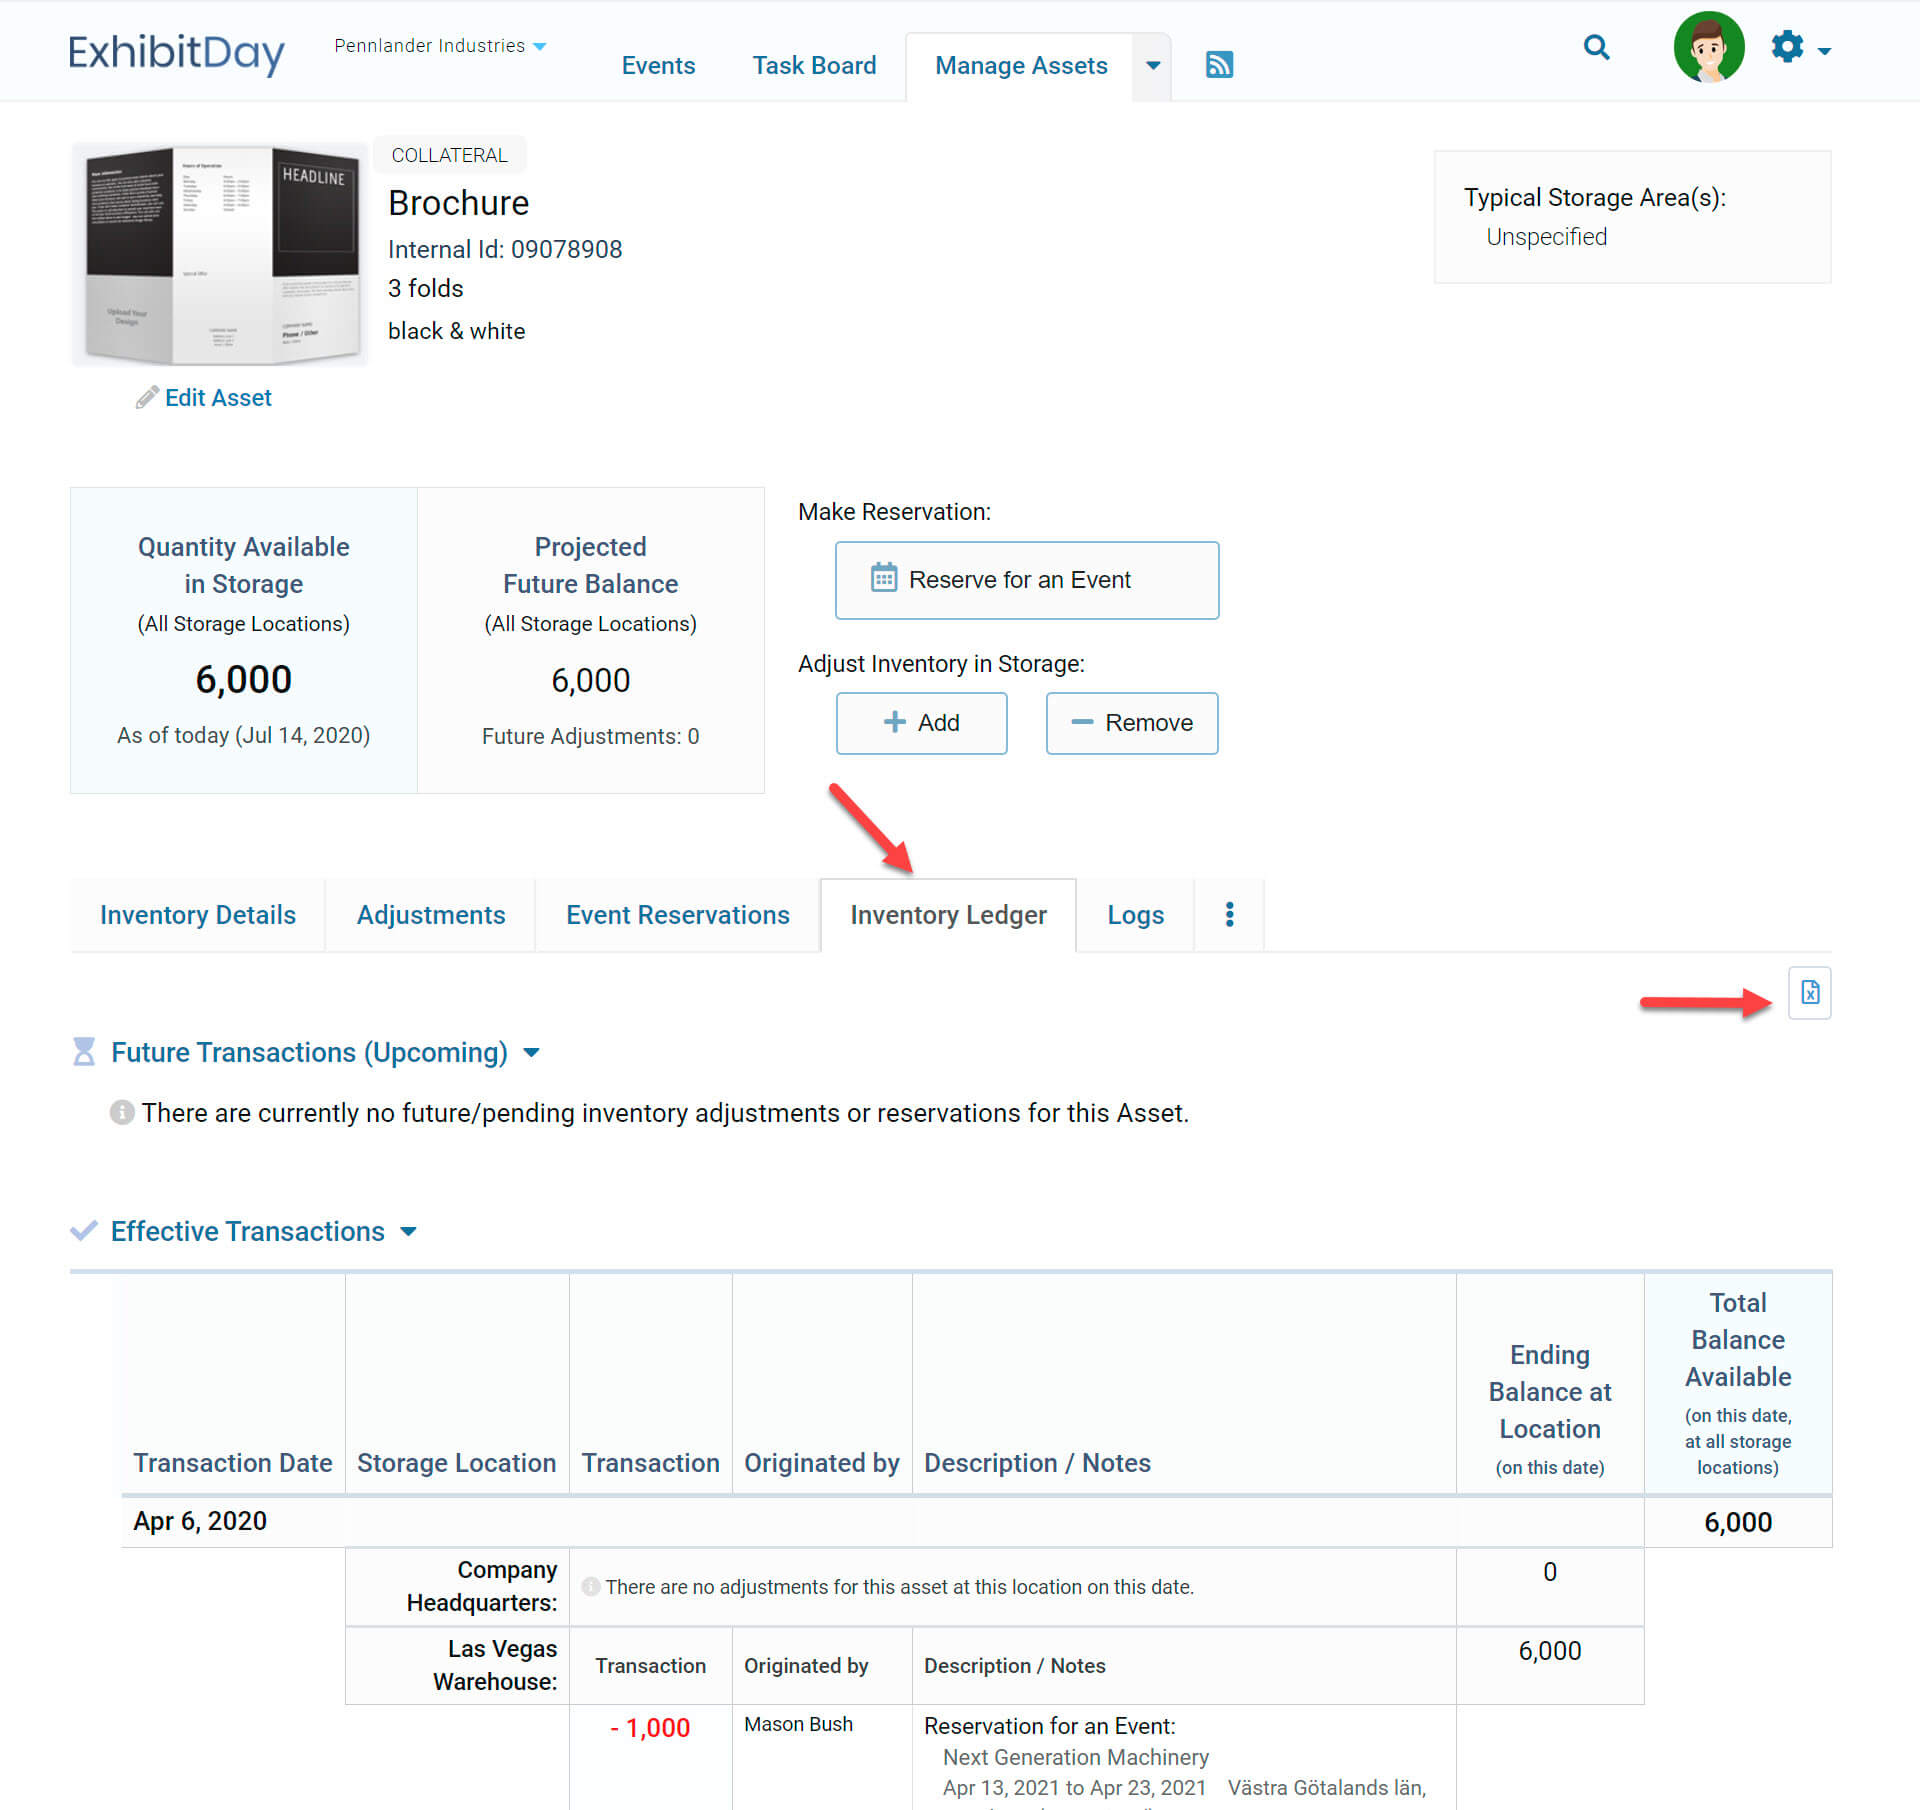Click the plus icon on the Add button

893,722
